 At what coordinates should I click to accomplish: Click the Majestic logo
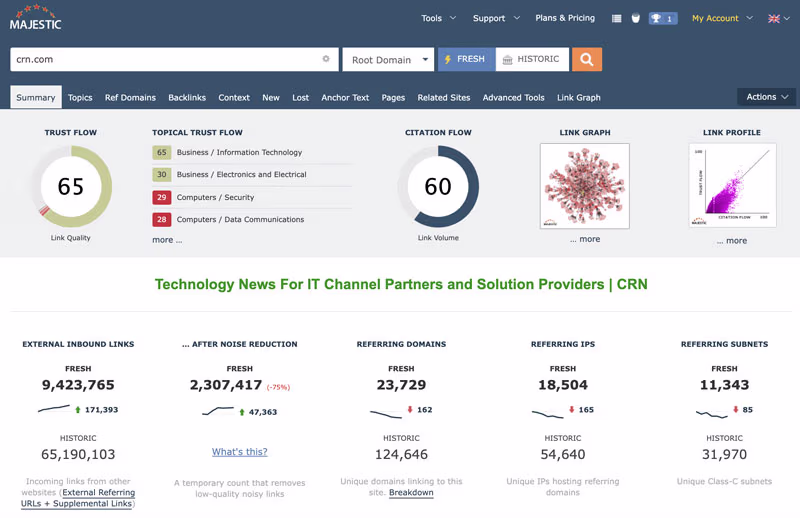point(36,18)
